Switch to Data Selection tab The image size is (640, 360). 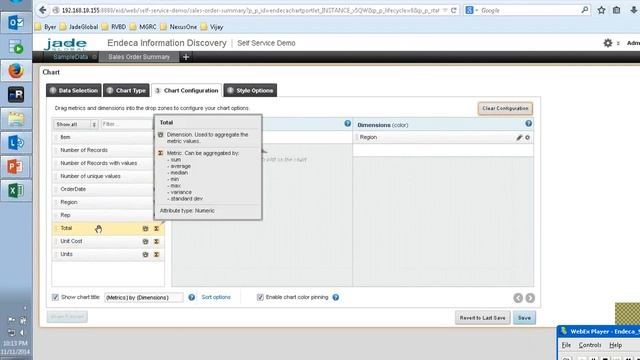click(74, 91)
